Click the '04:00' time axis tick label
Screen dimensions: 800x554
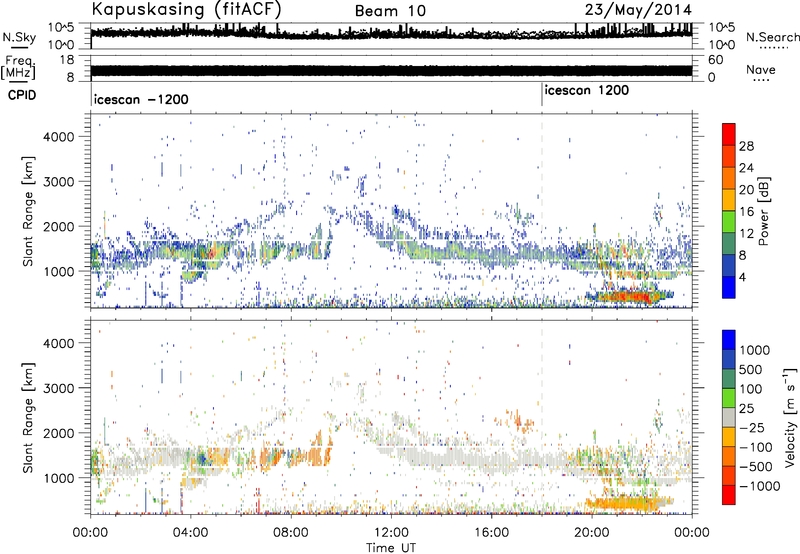point(191,533)
